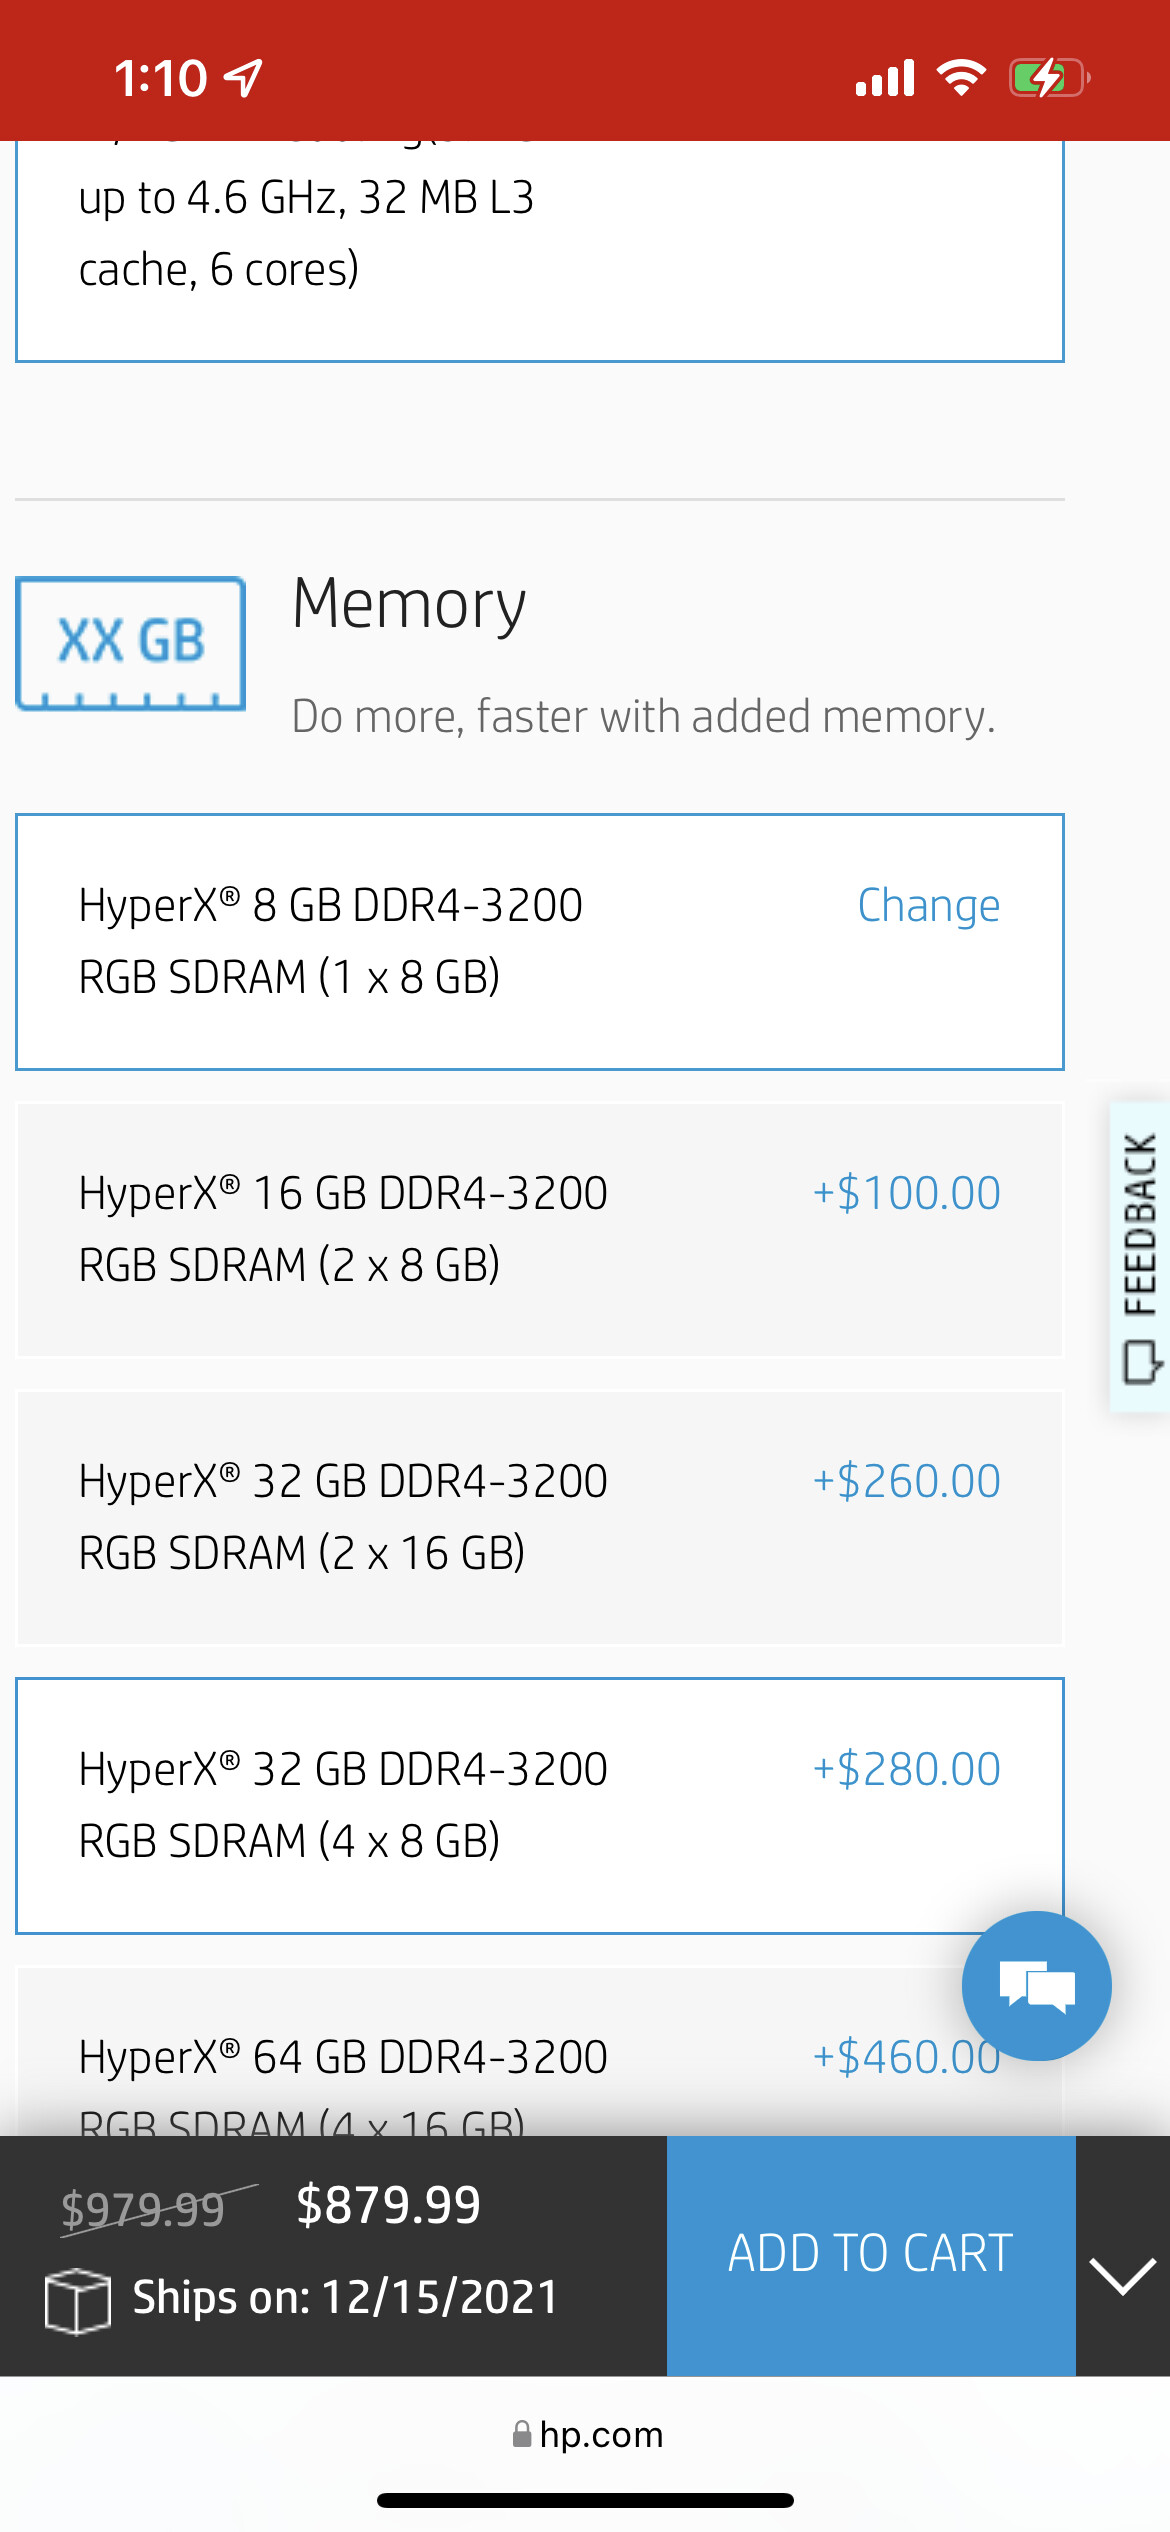Tap the battery charging indicator
Screen dimensions: 1170x2532
(x=1048, y=78)
